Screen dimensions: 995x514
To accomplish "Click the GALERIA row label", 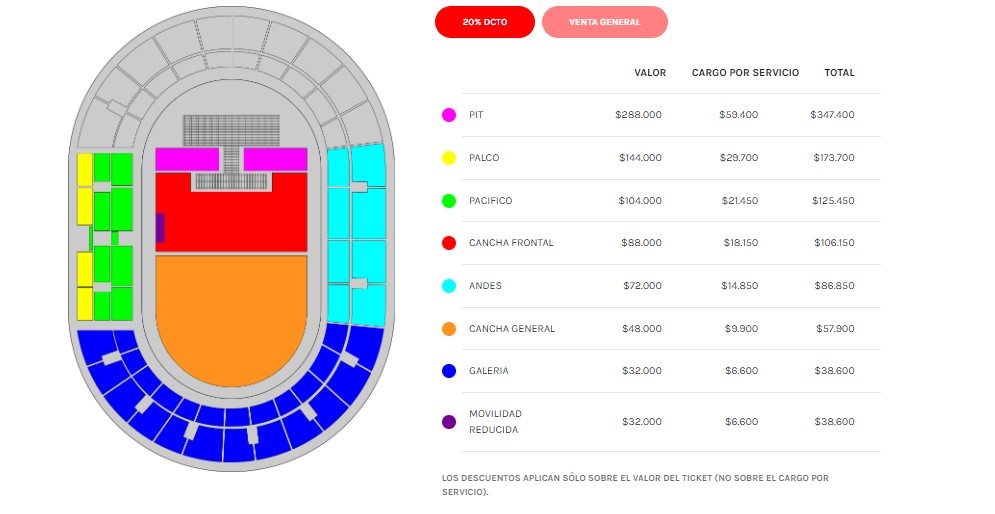I will pos(488,371).
